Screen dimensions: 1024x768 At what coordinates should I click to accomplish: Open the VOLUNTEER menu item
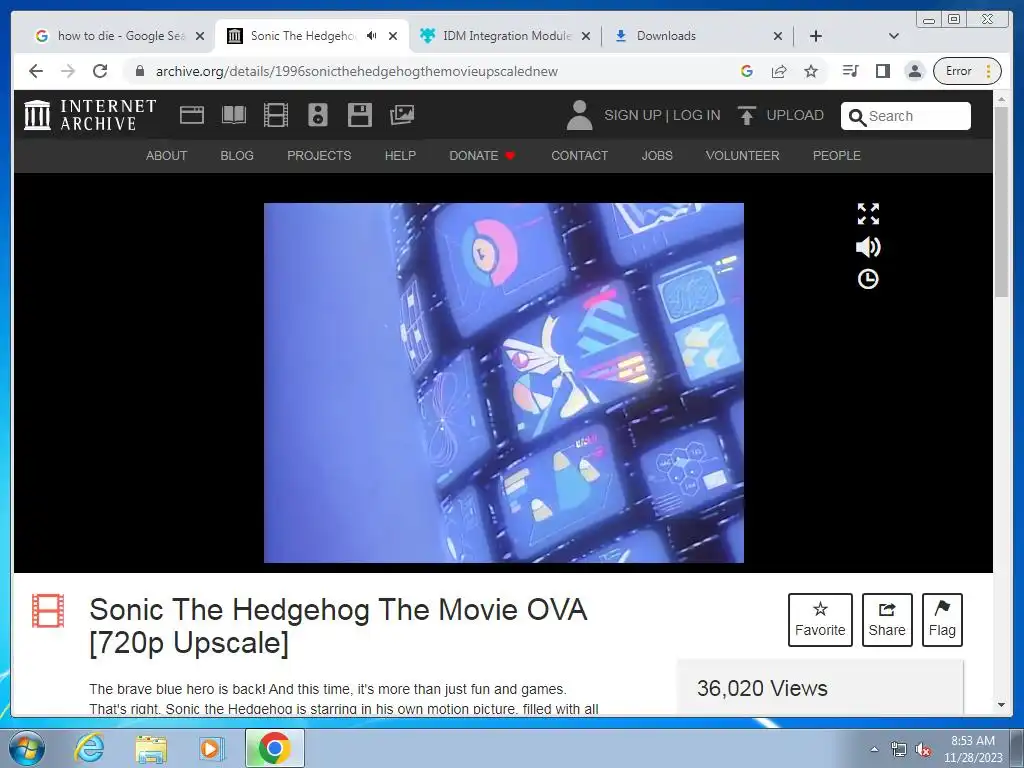pyautogui.click(x=743, y=155)
